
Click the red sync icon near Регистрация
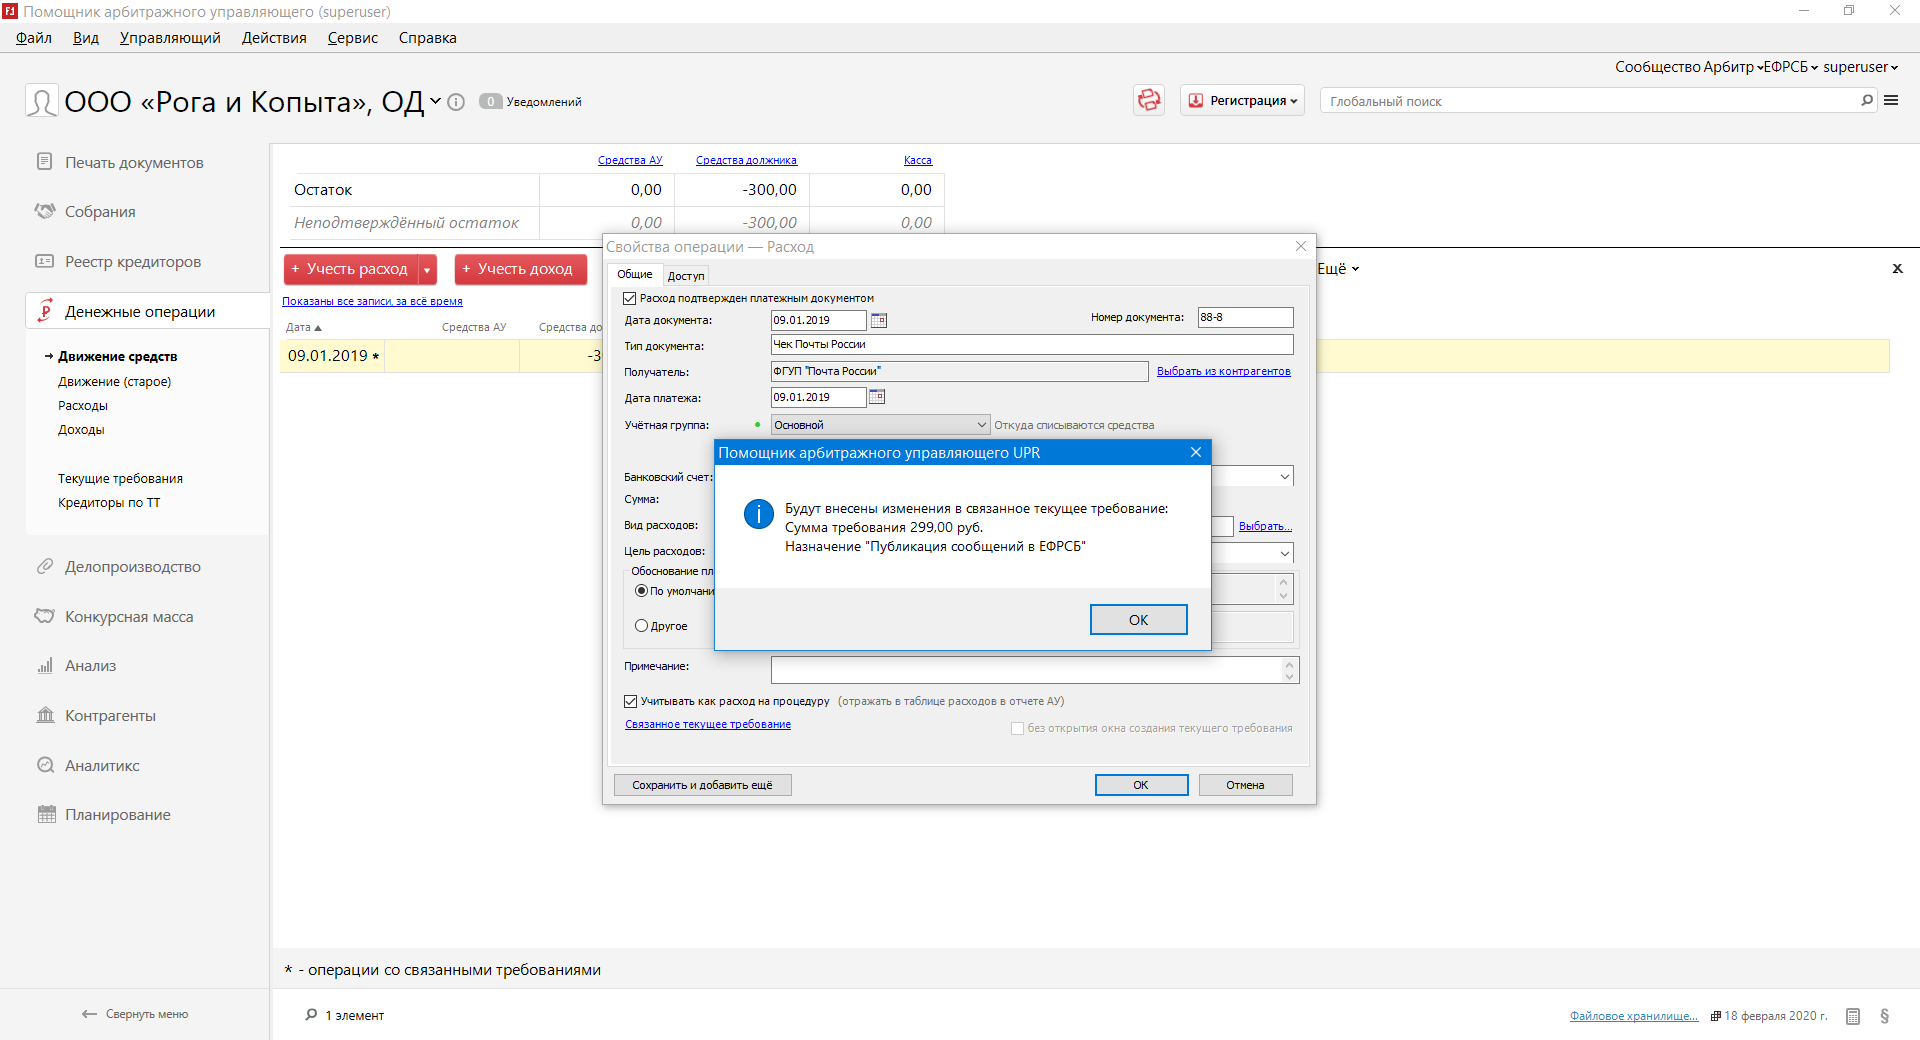tap(1149, 100)
